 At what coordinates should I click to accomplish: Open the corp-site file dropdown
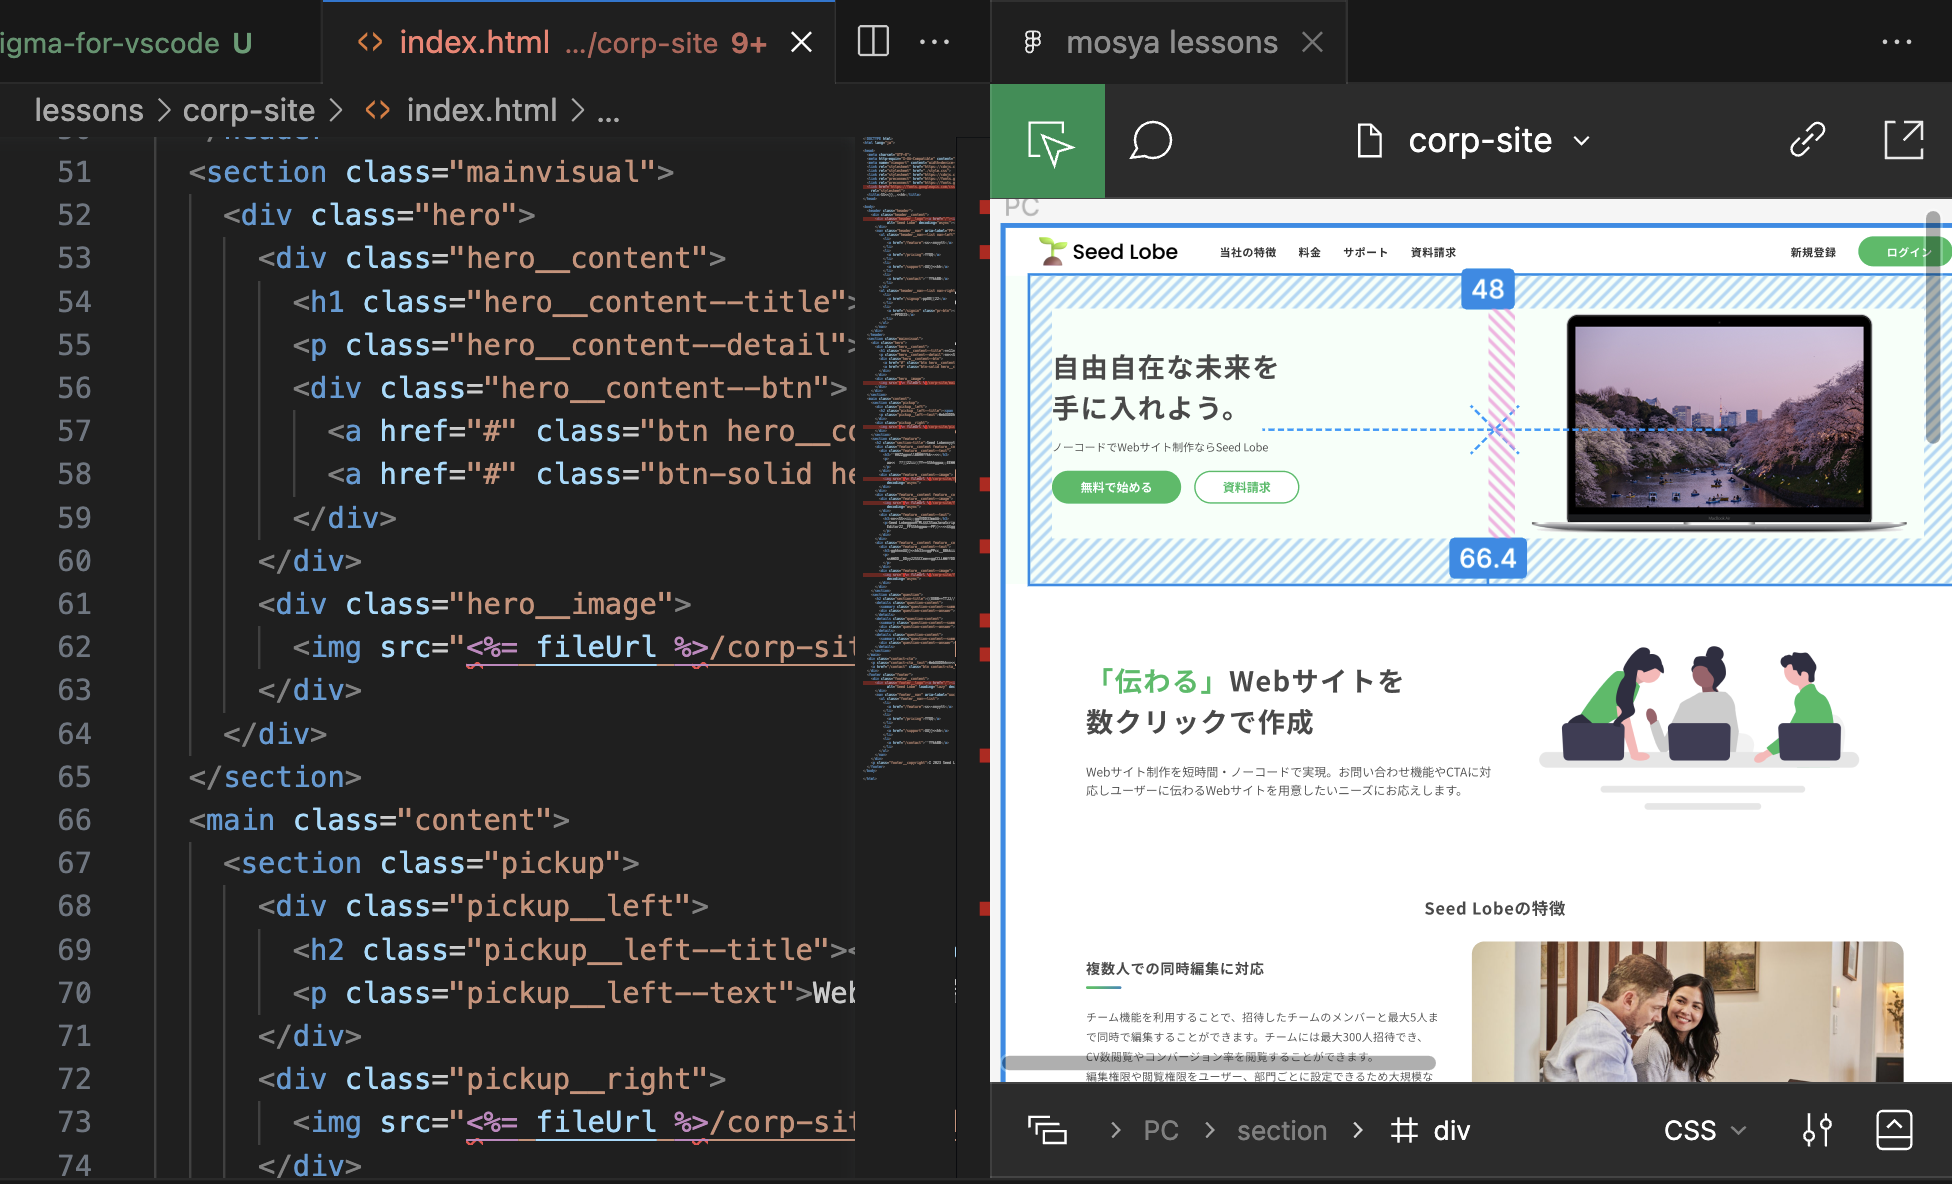[x=1582, y=141]
